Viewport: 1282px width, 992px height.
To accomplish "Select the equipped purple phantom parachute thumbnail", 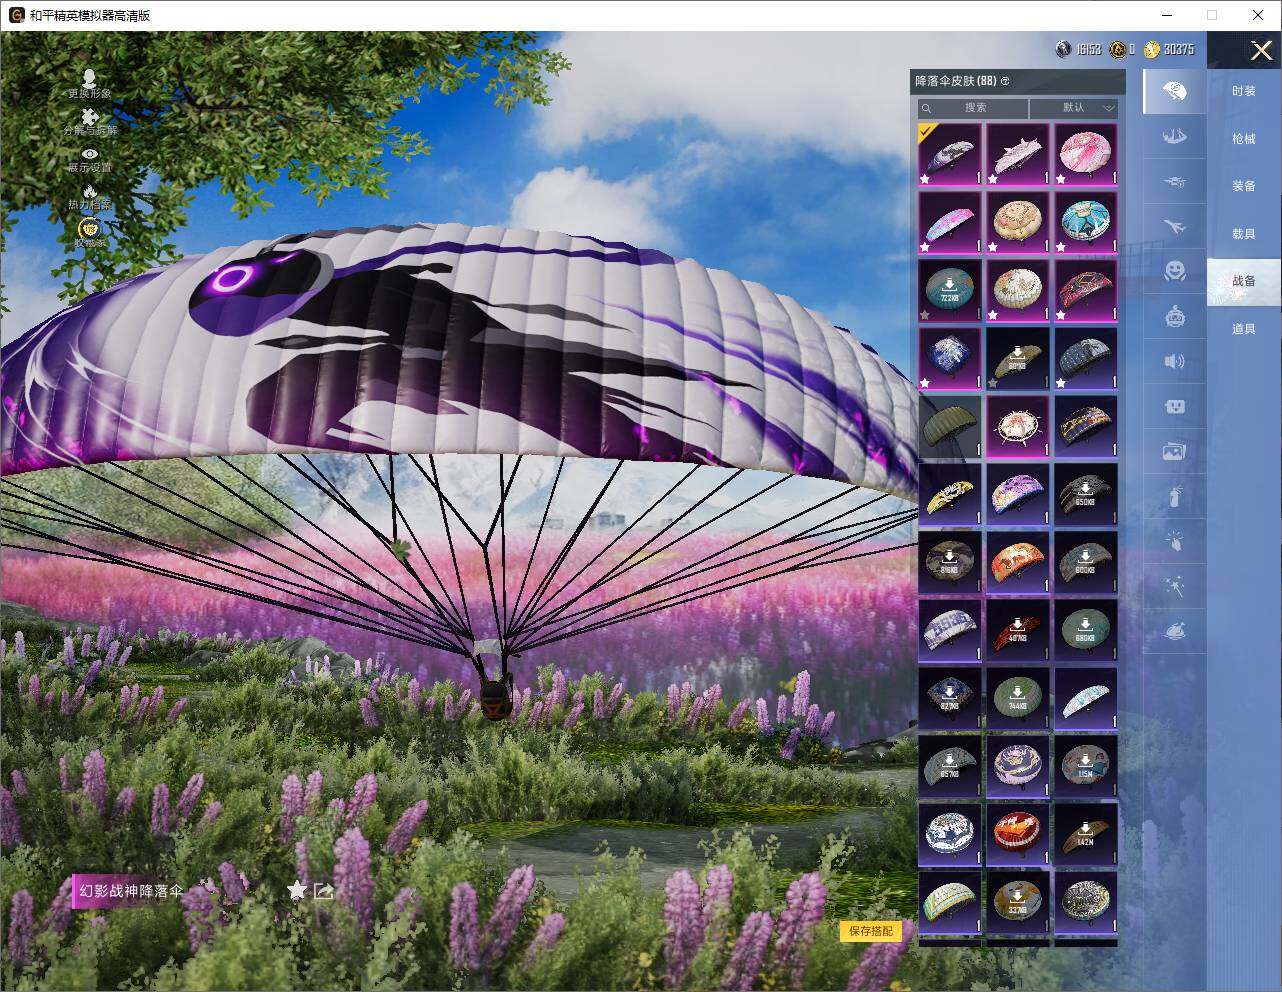I will [950, 155].
